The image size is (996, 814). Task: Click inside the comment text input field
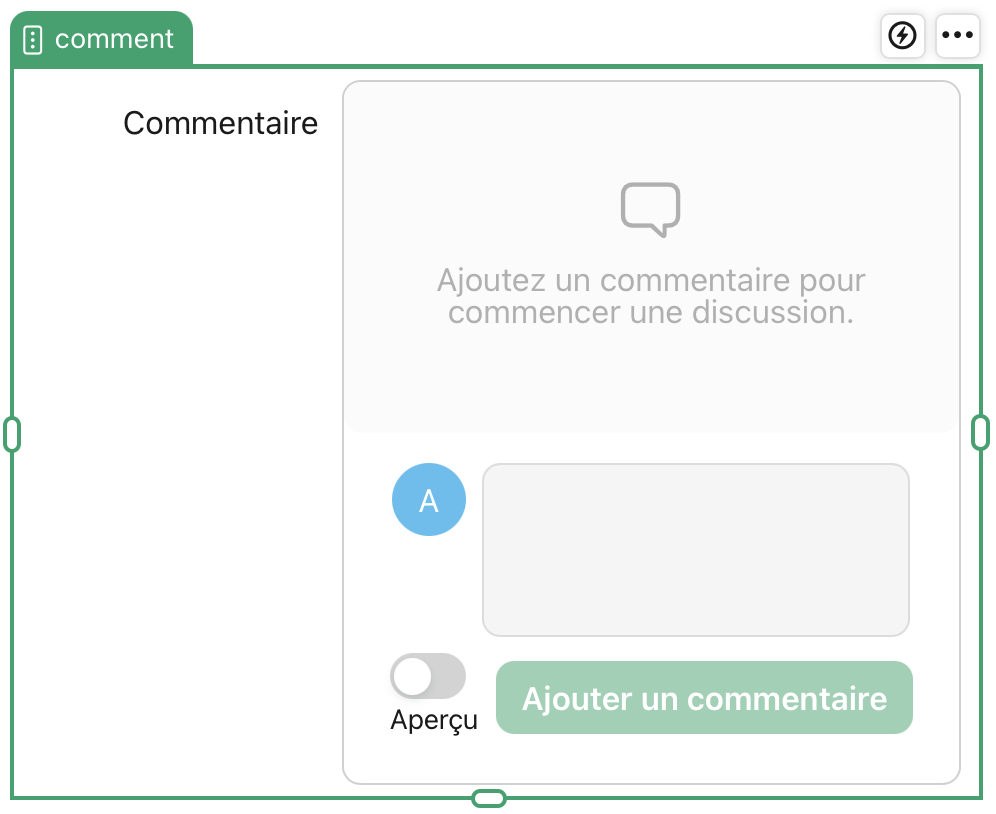tap(695, 549)
